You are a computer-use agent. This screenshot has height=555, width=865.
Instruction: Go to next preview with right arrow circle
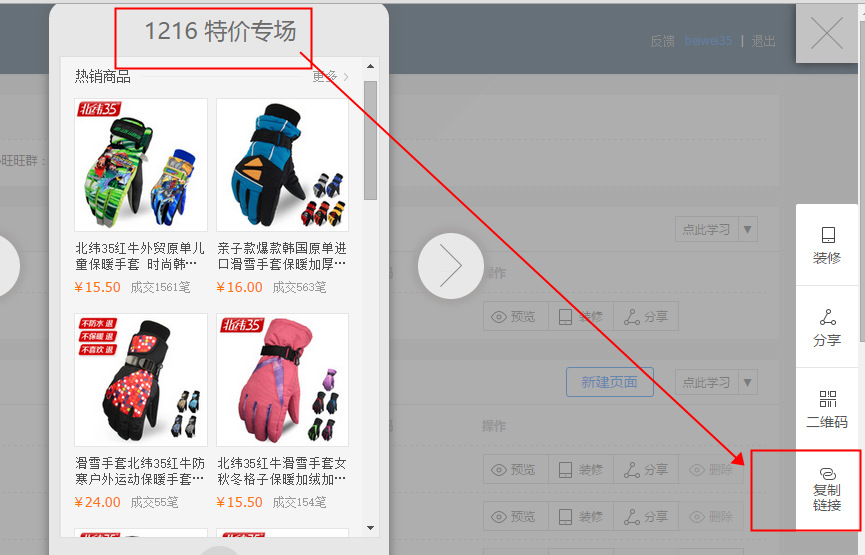click(450, 266)
